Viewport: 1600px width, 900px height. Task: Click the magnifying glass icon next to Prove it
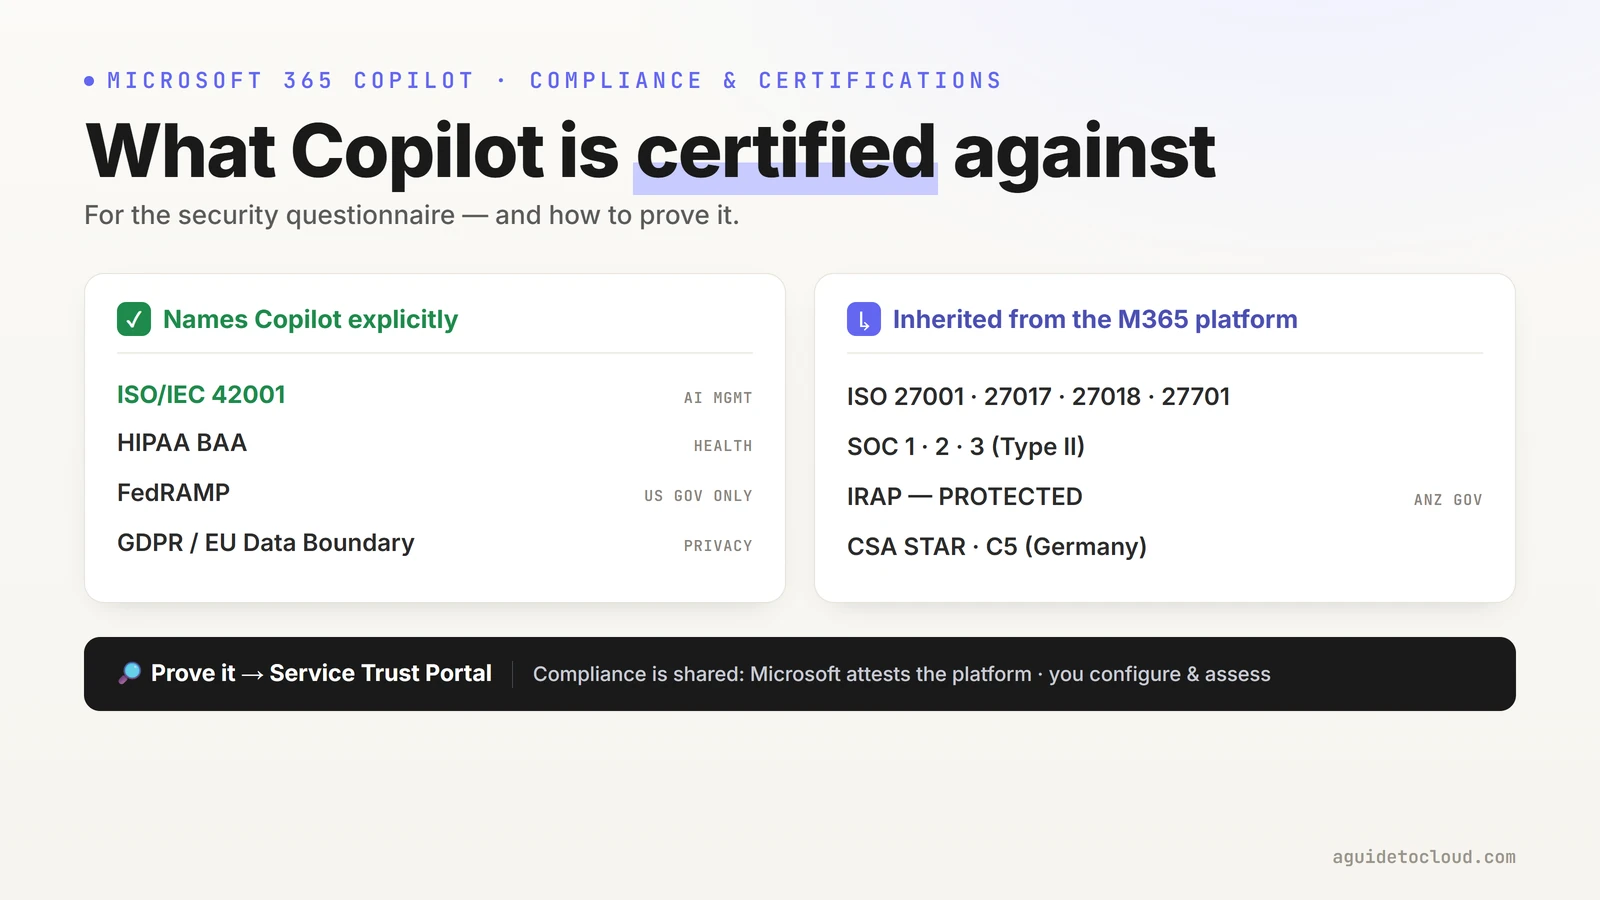pos(129,674)
